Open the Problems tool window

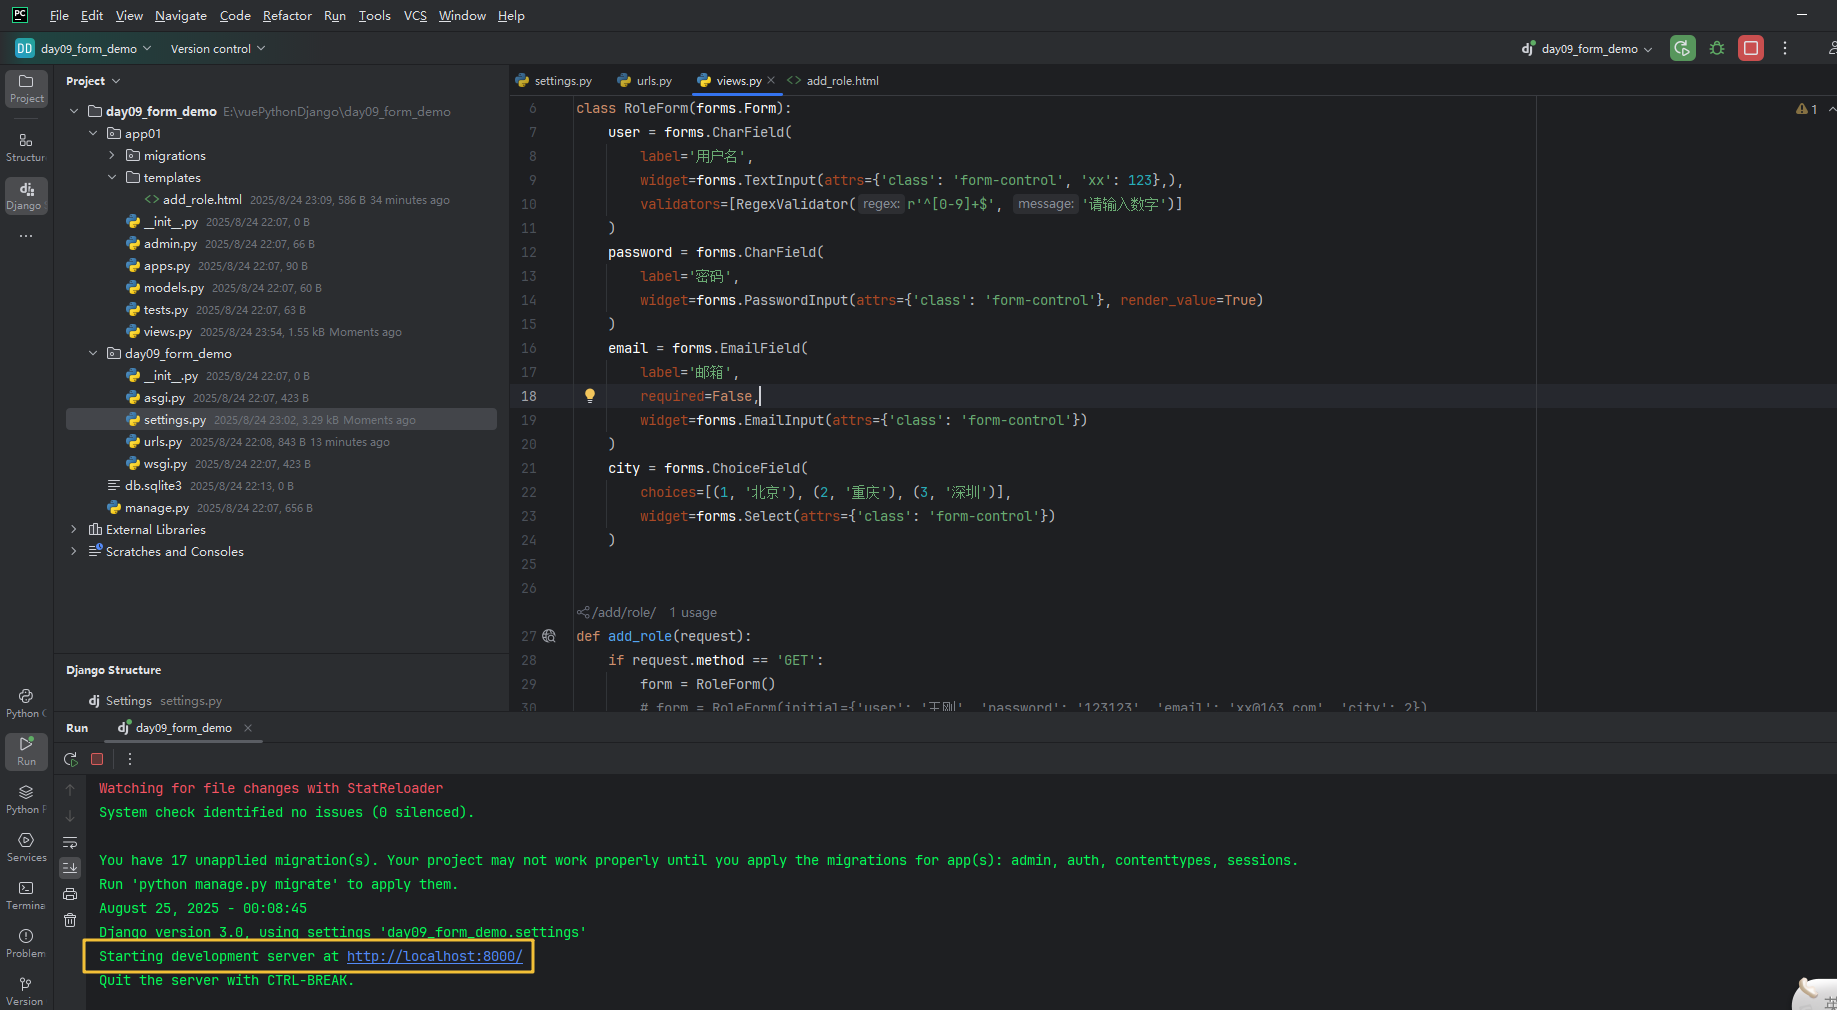tap(26, 942)
